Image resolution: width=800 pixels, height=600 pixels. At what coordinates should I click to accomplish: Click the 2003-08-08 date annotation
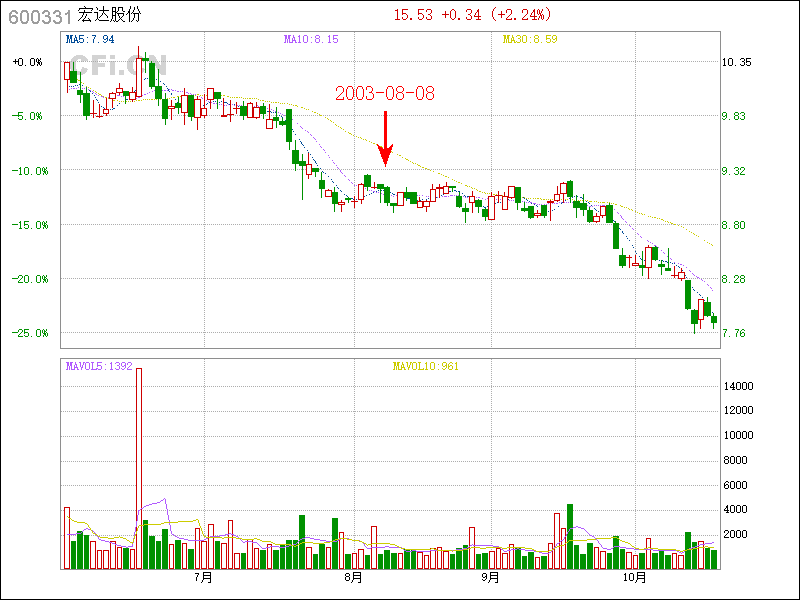pyautogui.click(x=385, y=93)
